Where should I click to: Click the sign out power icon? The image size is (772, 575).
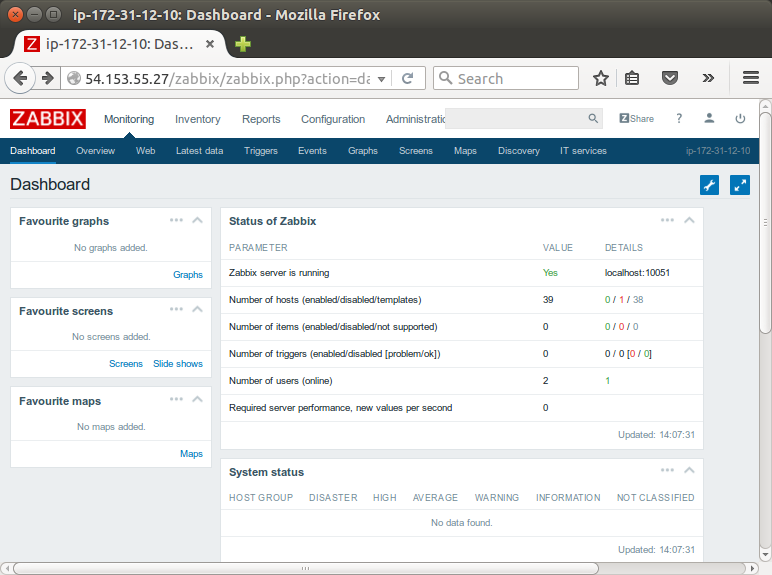740,119
